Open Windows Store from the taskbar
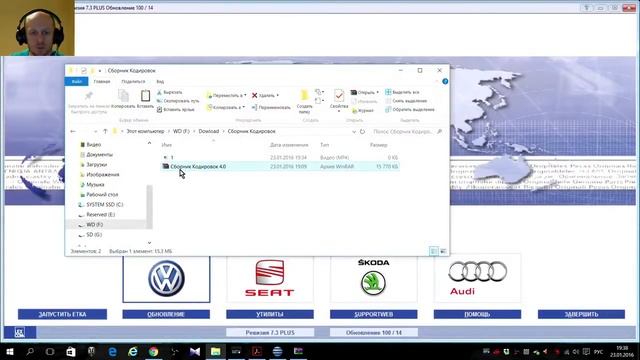Viewport: 640px width, 360px height. (x=71, y=351)
